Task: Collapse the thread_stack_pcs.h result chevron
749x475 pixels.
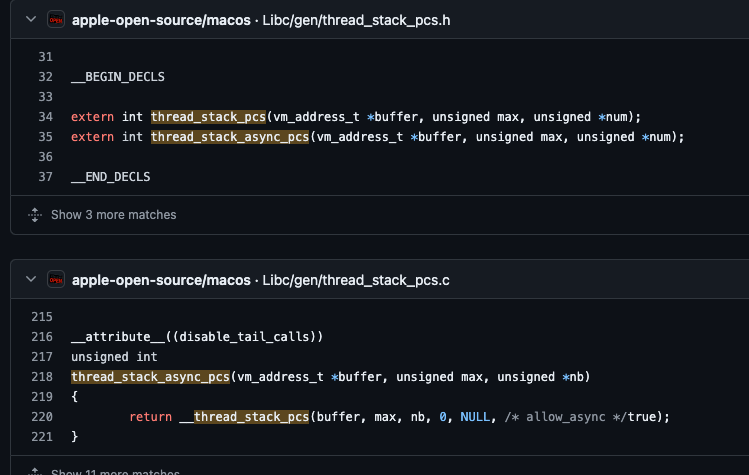Action: pos(31,20)
